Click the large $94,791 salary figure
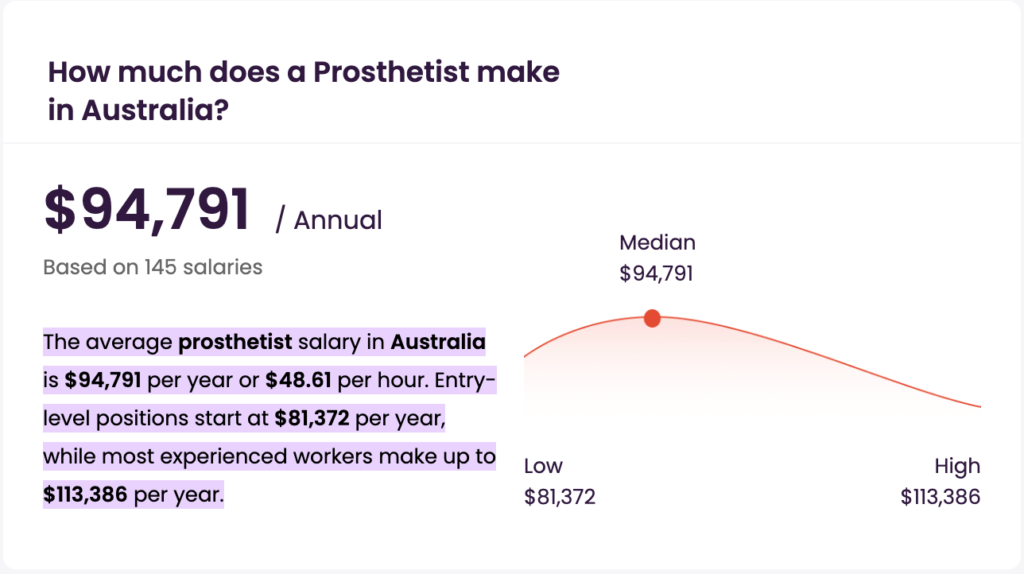Image resolution: width=1024 pixels, height=574 pixels. pos(146,210)
